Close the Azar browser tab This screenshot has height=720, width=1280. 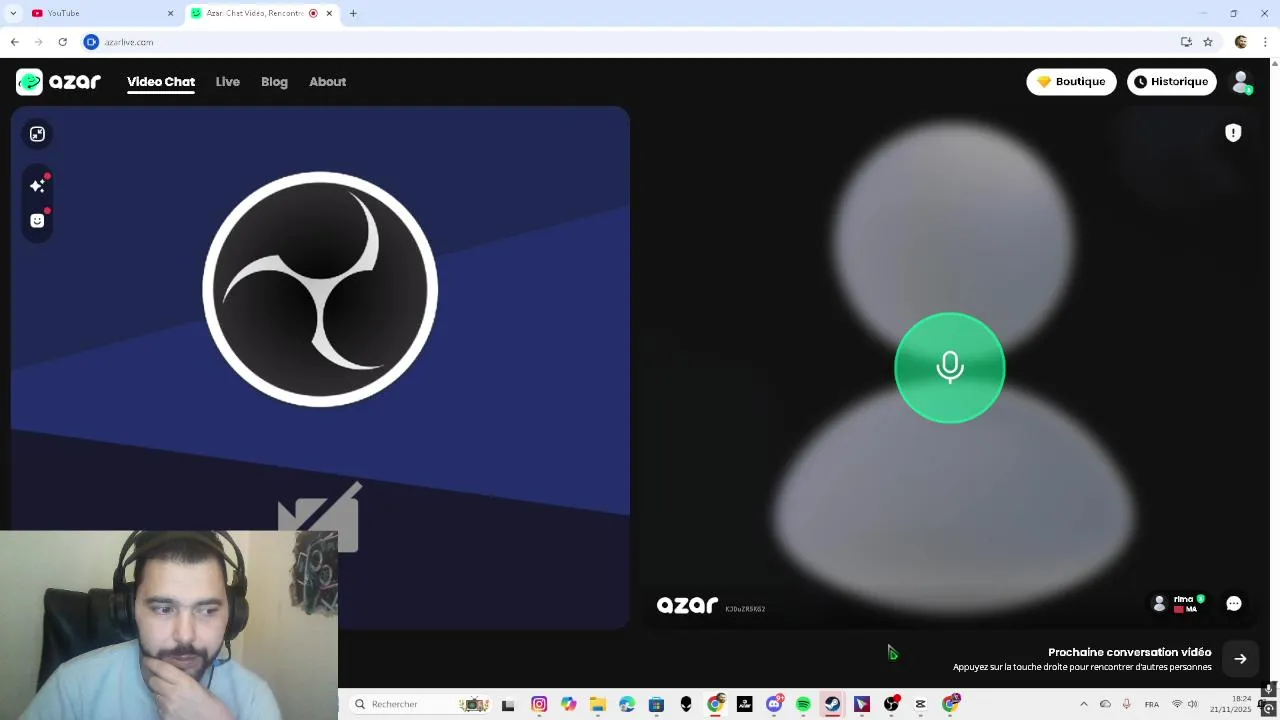tap(329, 13)
